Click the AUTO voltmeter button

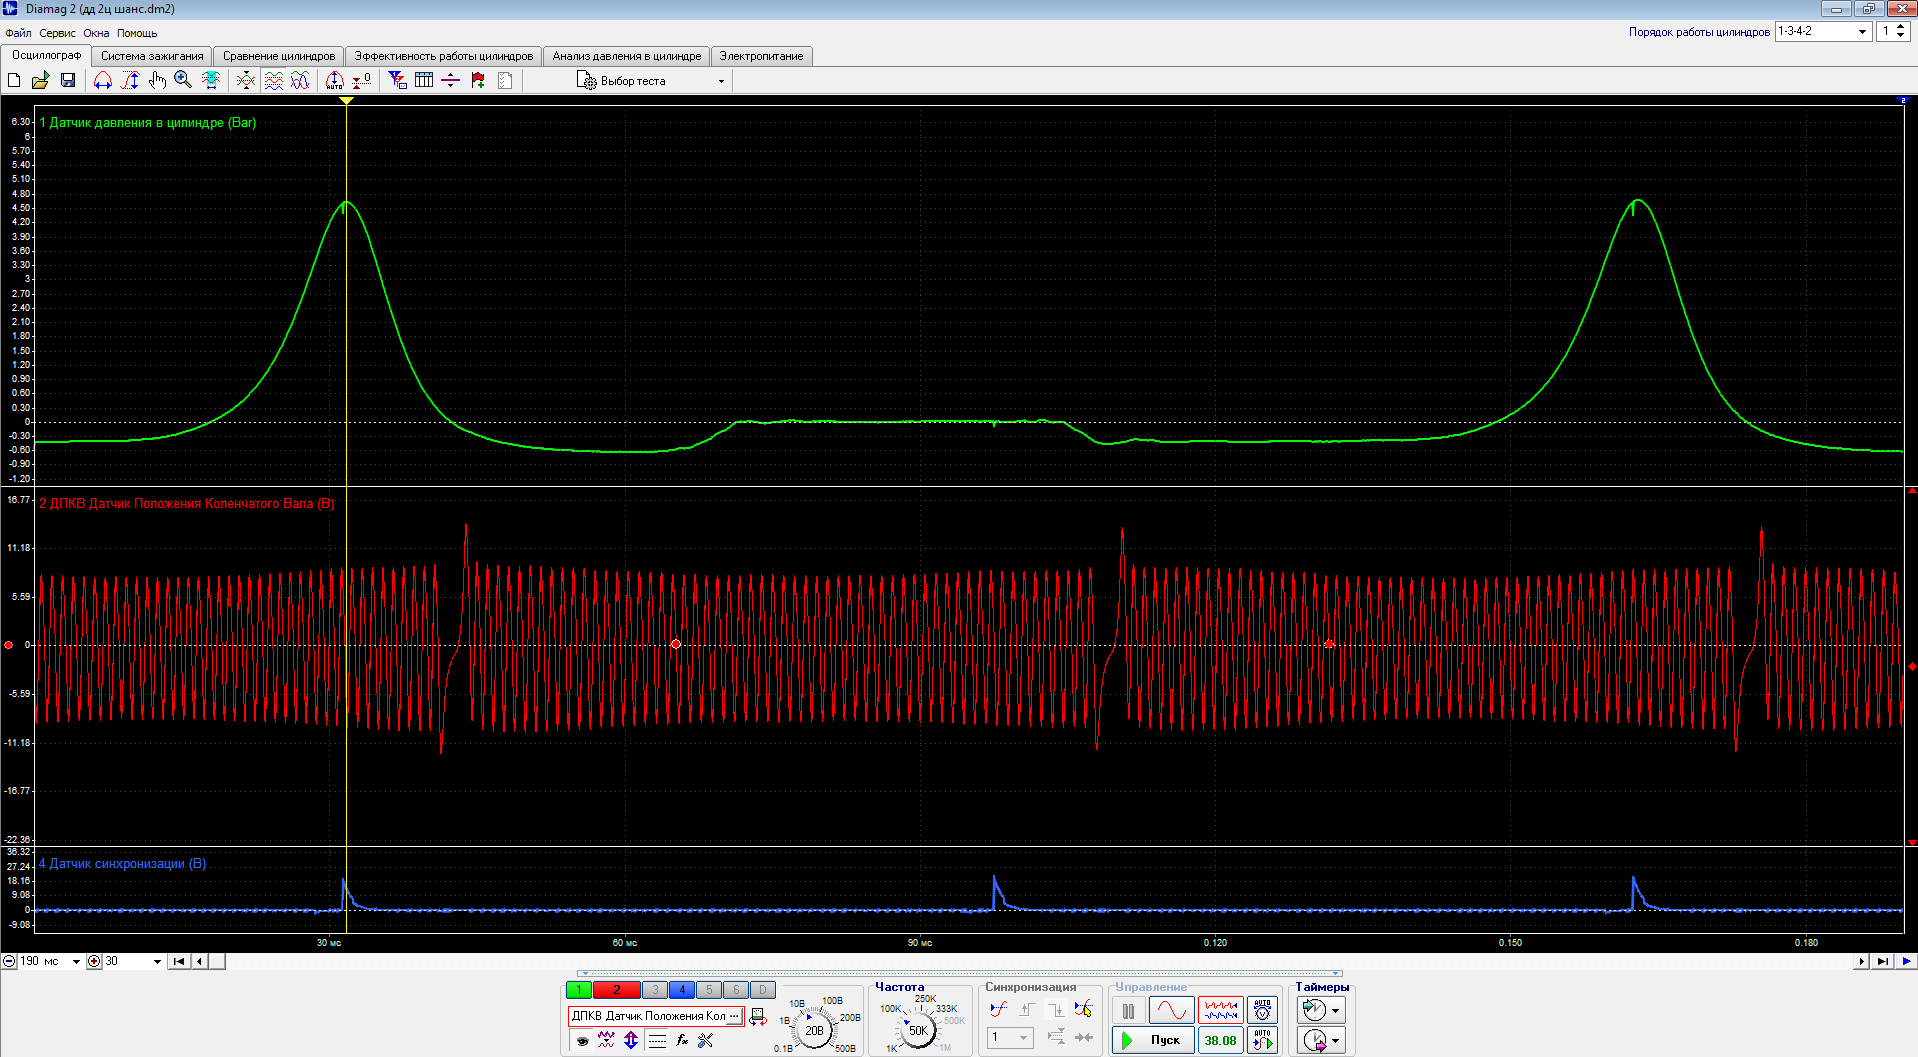tap(1262, 1011)
